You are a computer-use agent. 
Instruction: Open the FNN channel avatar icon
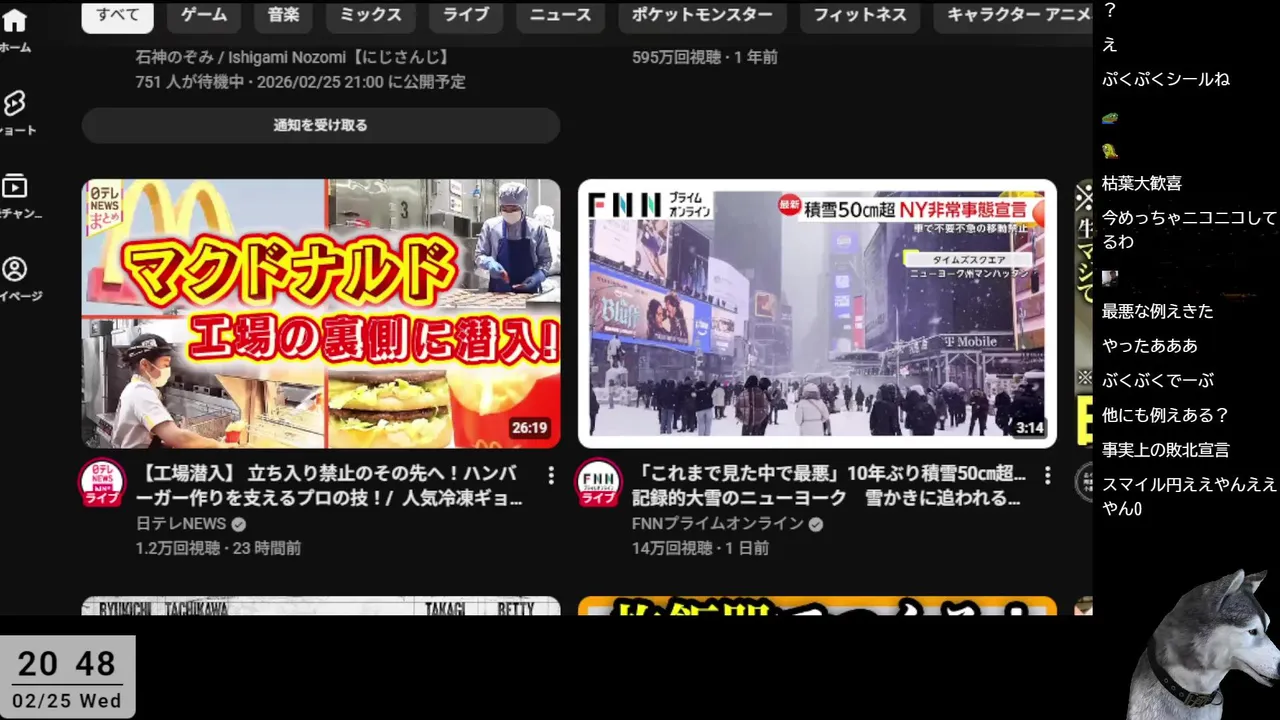[598, 482]
